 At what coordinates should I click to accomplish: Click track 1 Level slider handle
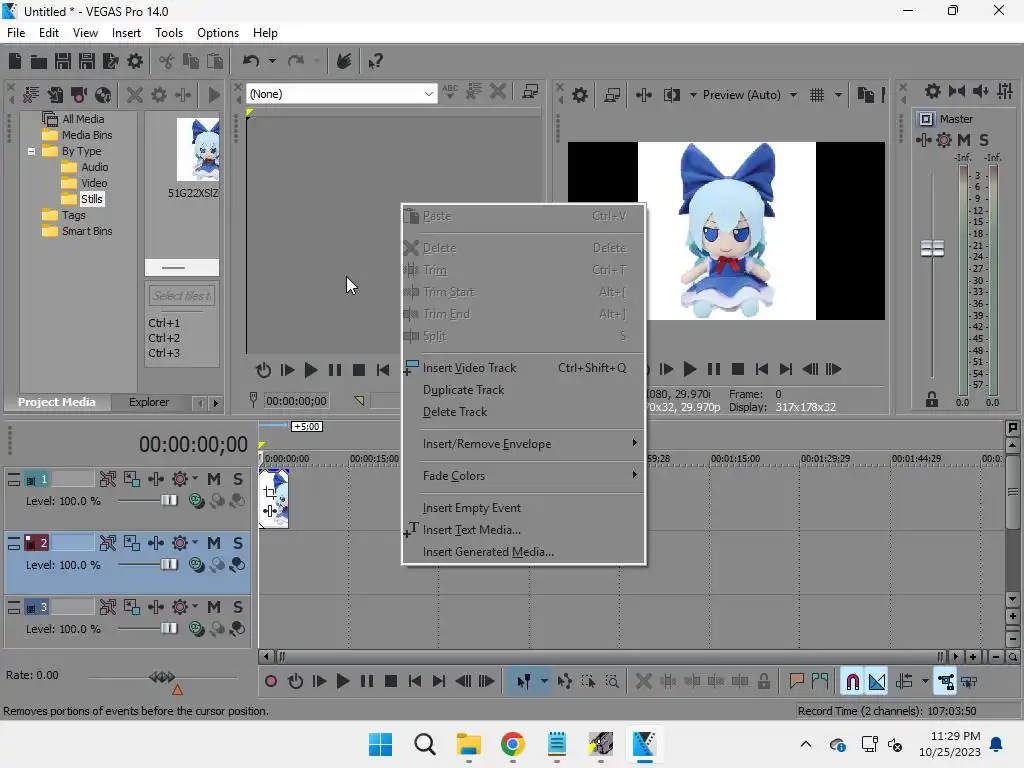[169, 501]
